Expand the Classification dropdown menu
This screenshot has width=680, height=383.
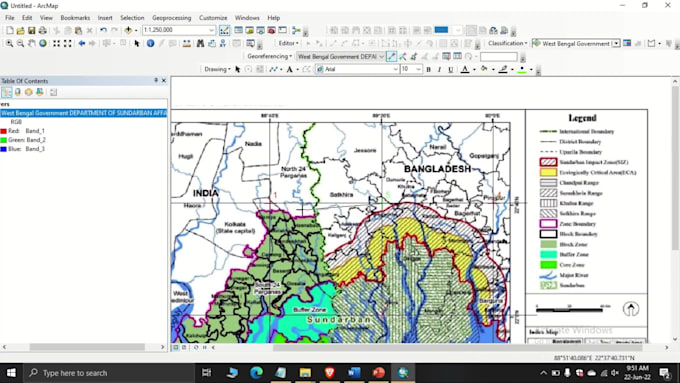pos(508,43)
